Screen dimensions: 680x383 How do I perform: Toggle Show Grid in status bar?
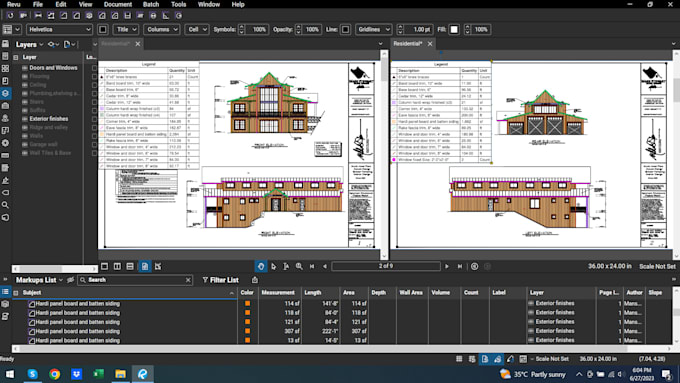pos(459,359)
